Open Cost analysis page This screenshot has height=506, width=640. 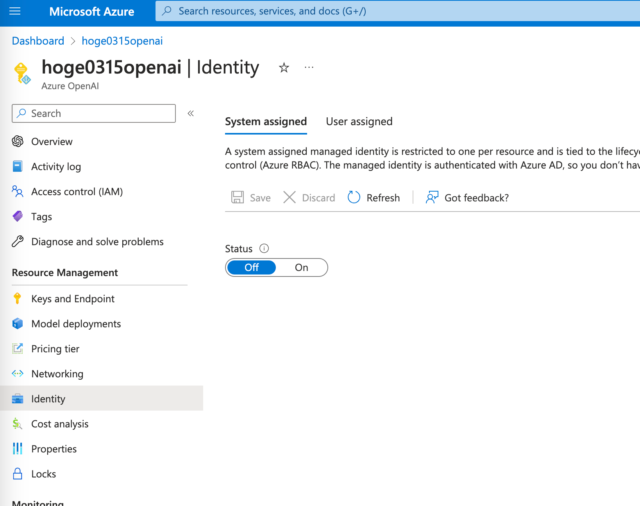[x=60, y=424]
